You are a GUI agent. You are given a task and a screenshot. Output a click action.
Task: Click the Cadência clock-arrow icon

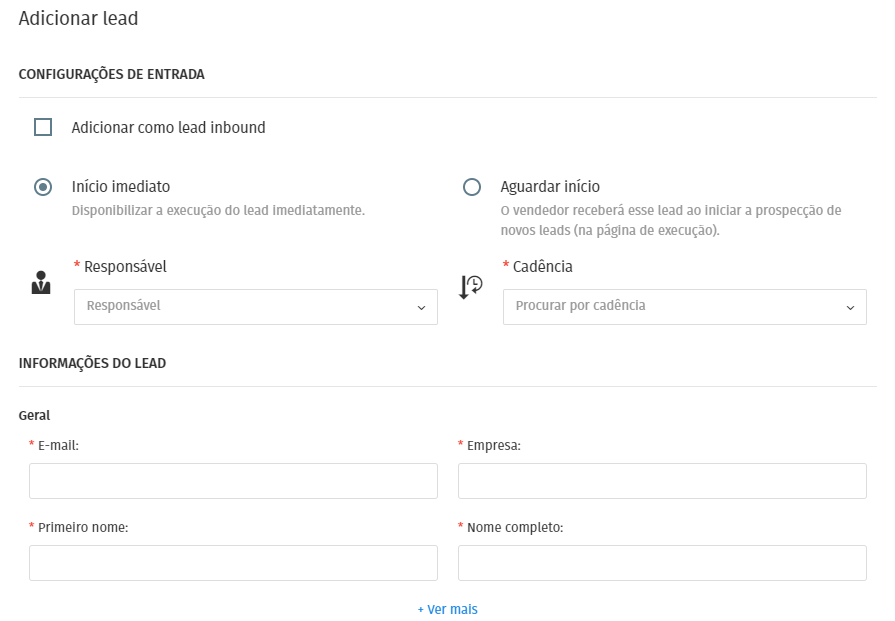click(x=471, y=287)
